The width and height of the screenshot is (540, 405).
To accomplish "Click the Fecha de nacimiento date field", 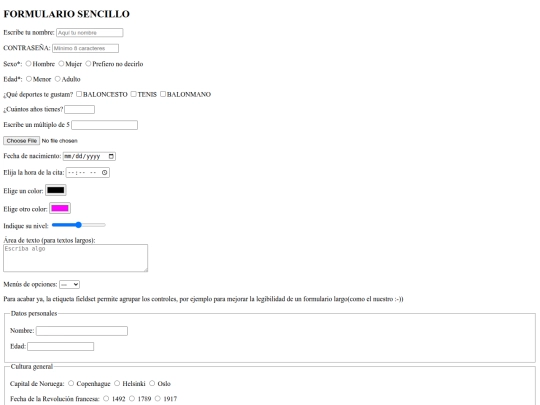I will pyautogui.click(x=89, y=156).
